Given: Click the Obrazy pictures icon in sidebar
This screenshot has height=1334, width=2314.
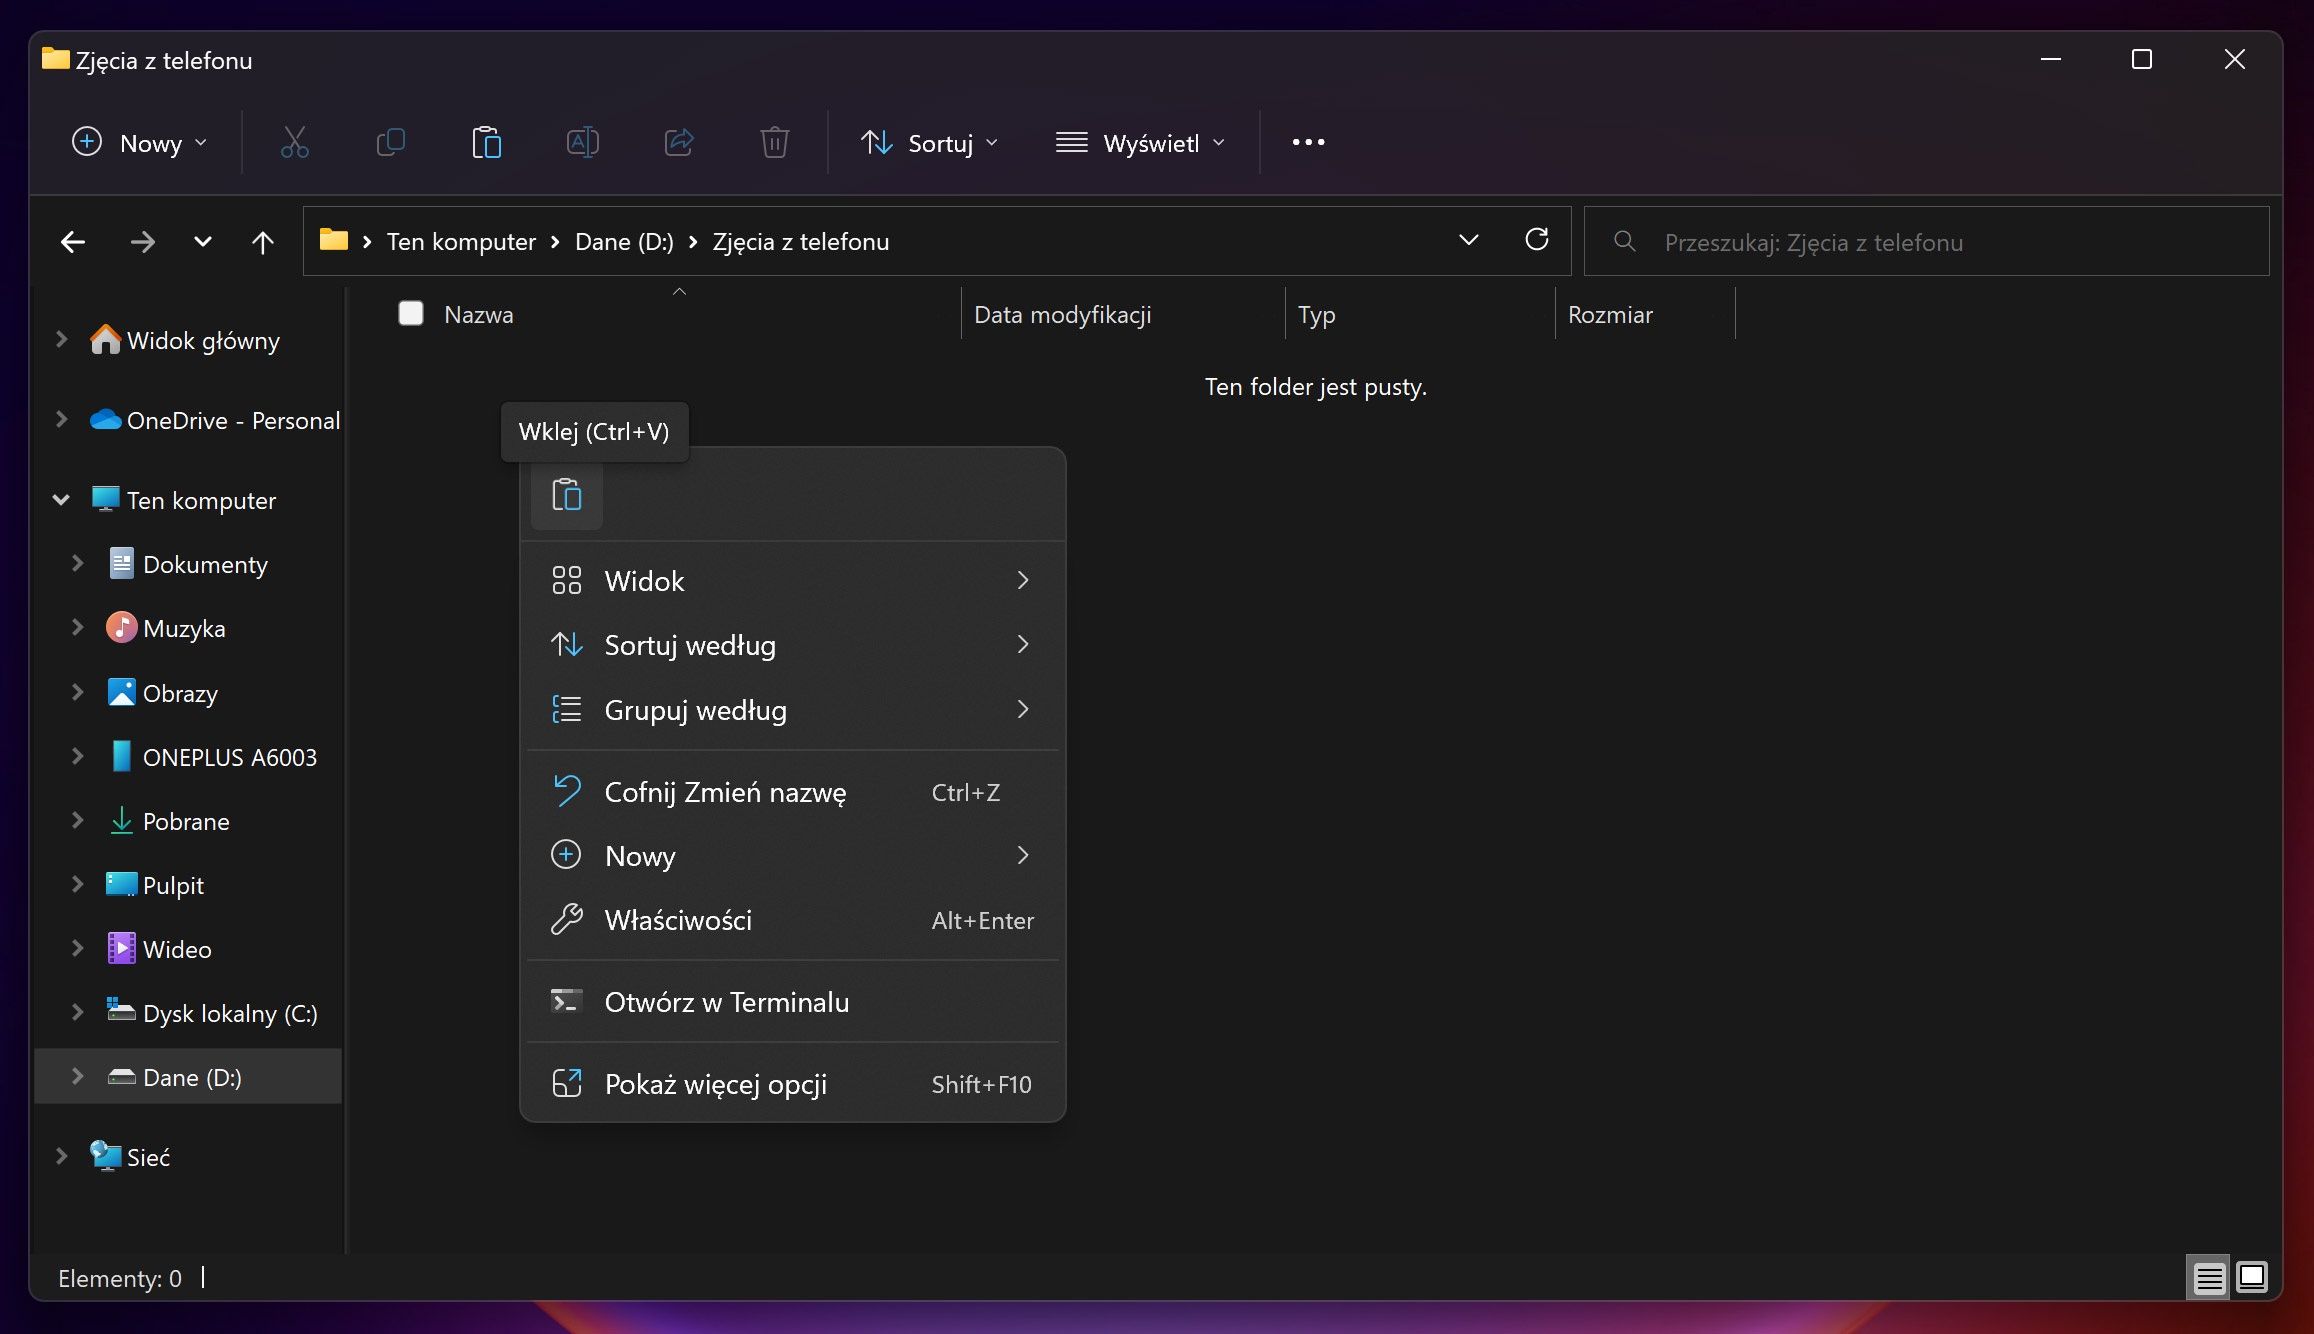Looking at the screenshot, I should tap(121, 692).
